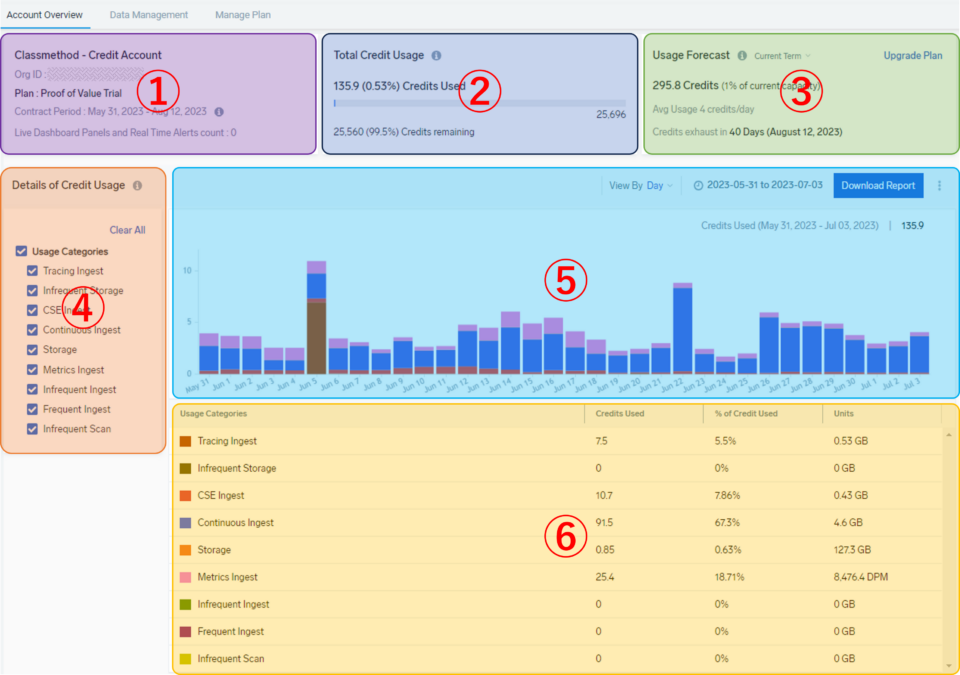Click the clock icon by the date range
This screenshot has height=675, width=960.
pyautogui.click(x=698, y=186)
